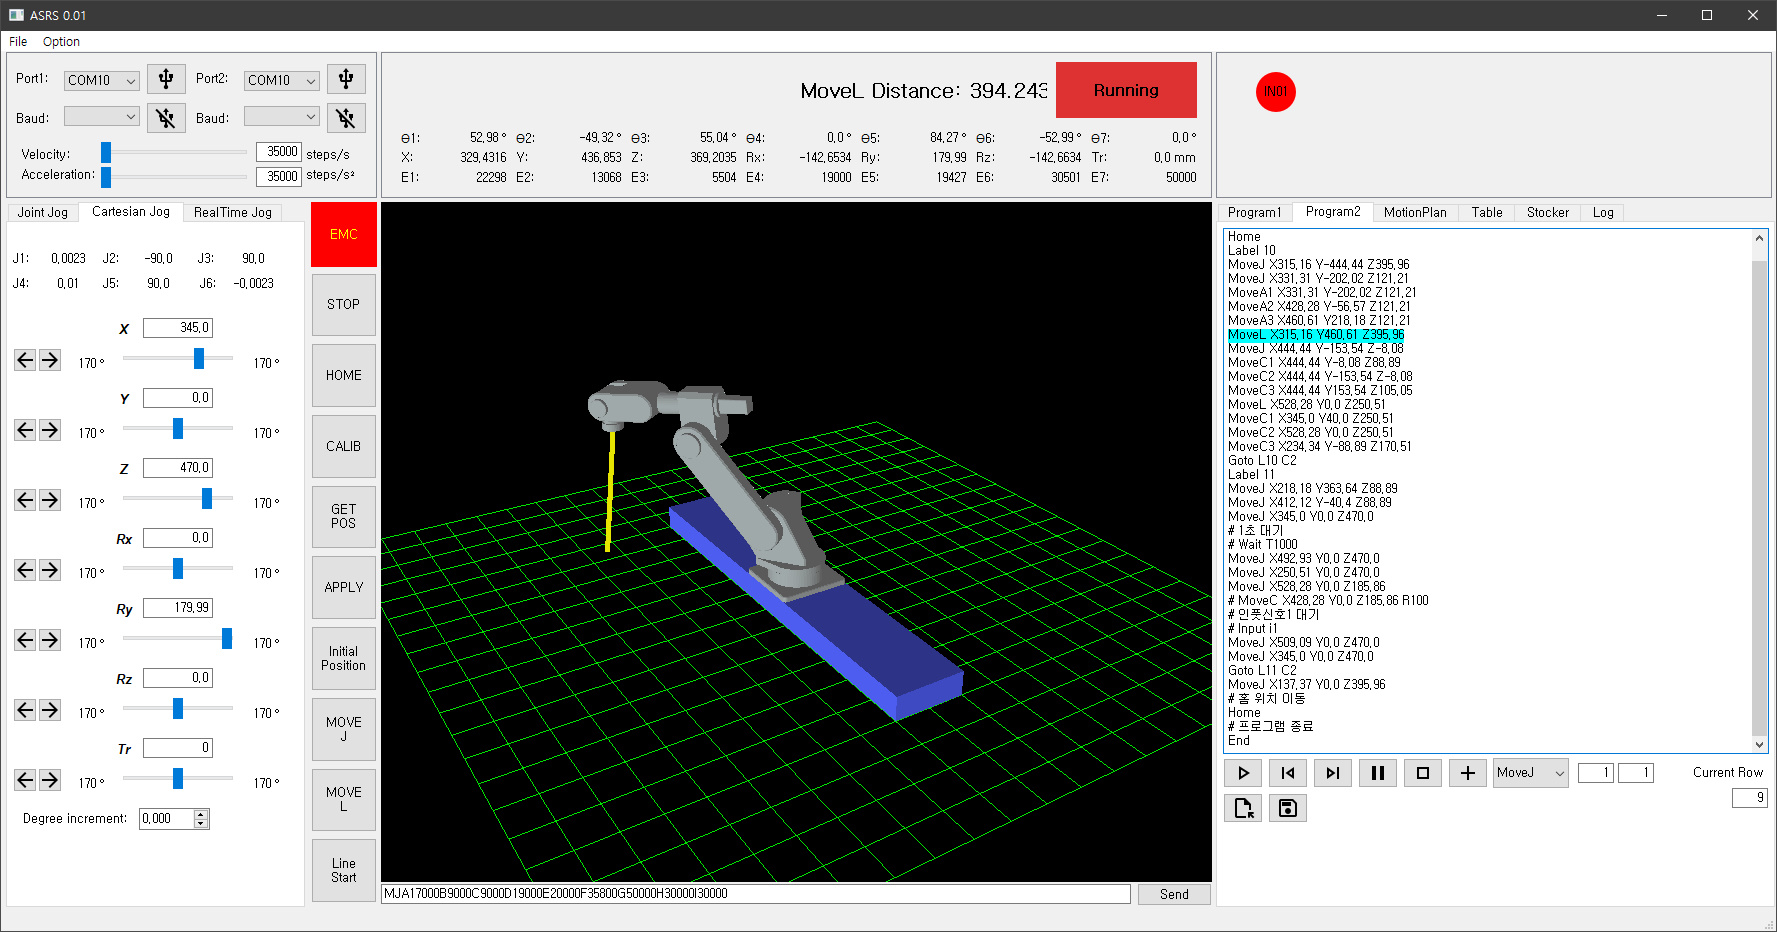Click the Initial Position button

click(344, 658)
